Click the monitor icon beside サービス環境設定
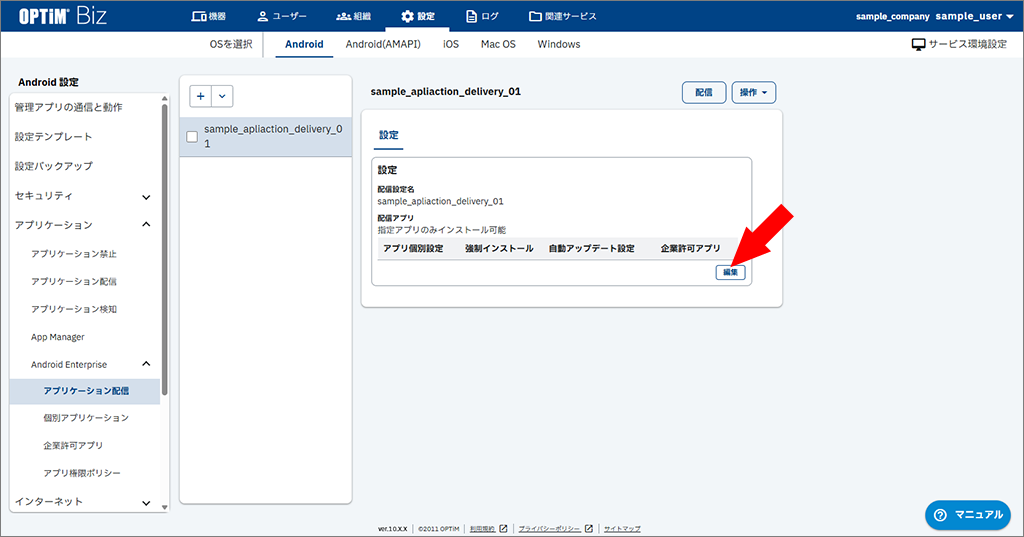 [x=918, y=44]
